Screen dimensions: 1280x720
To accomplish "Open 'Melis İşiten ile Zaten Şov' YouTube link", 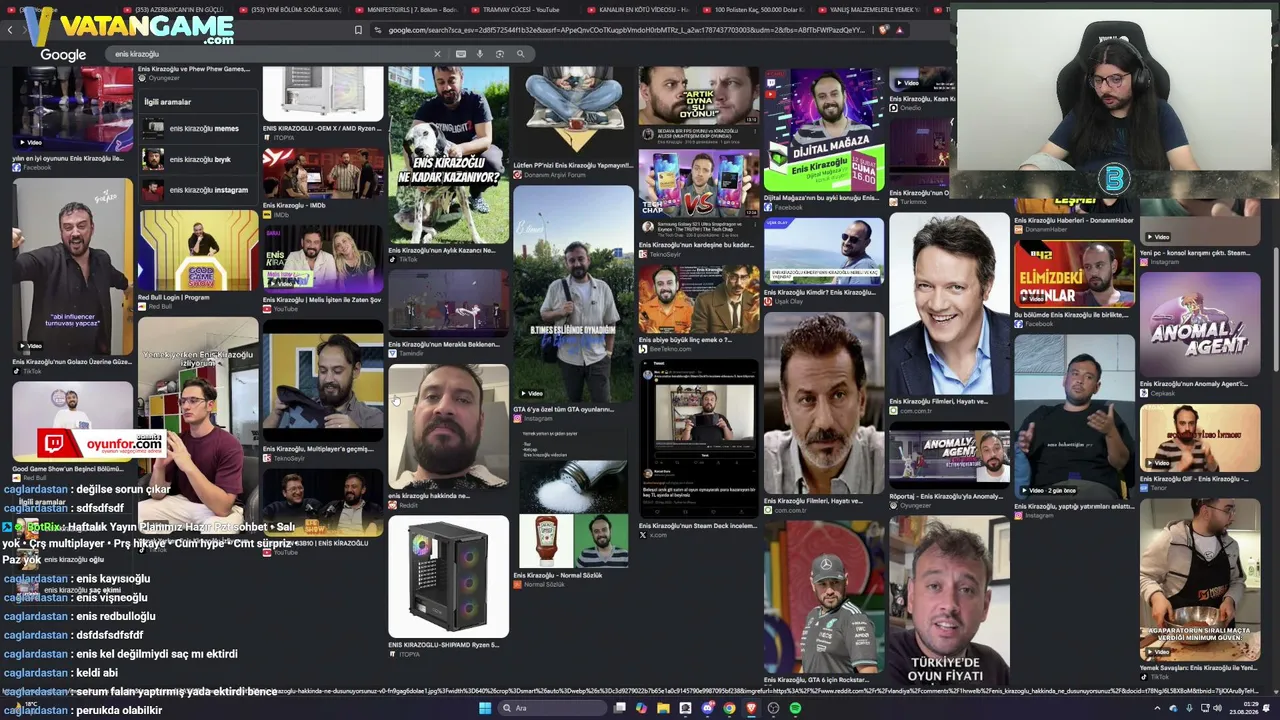I will click(322, 300).
